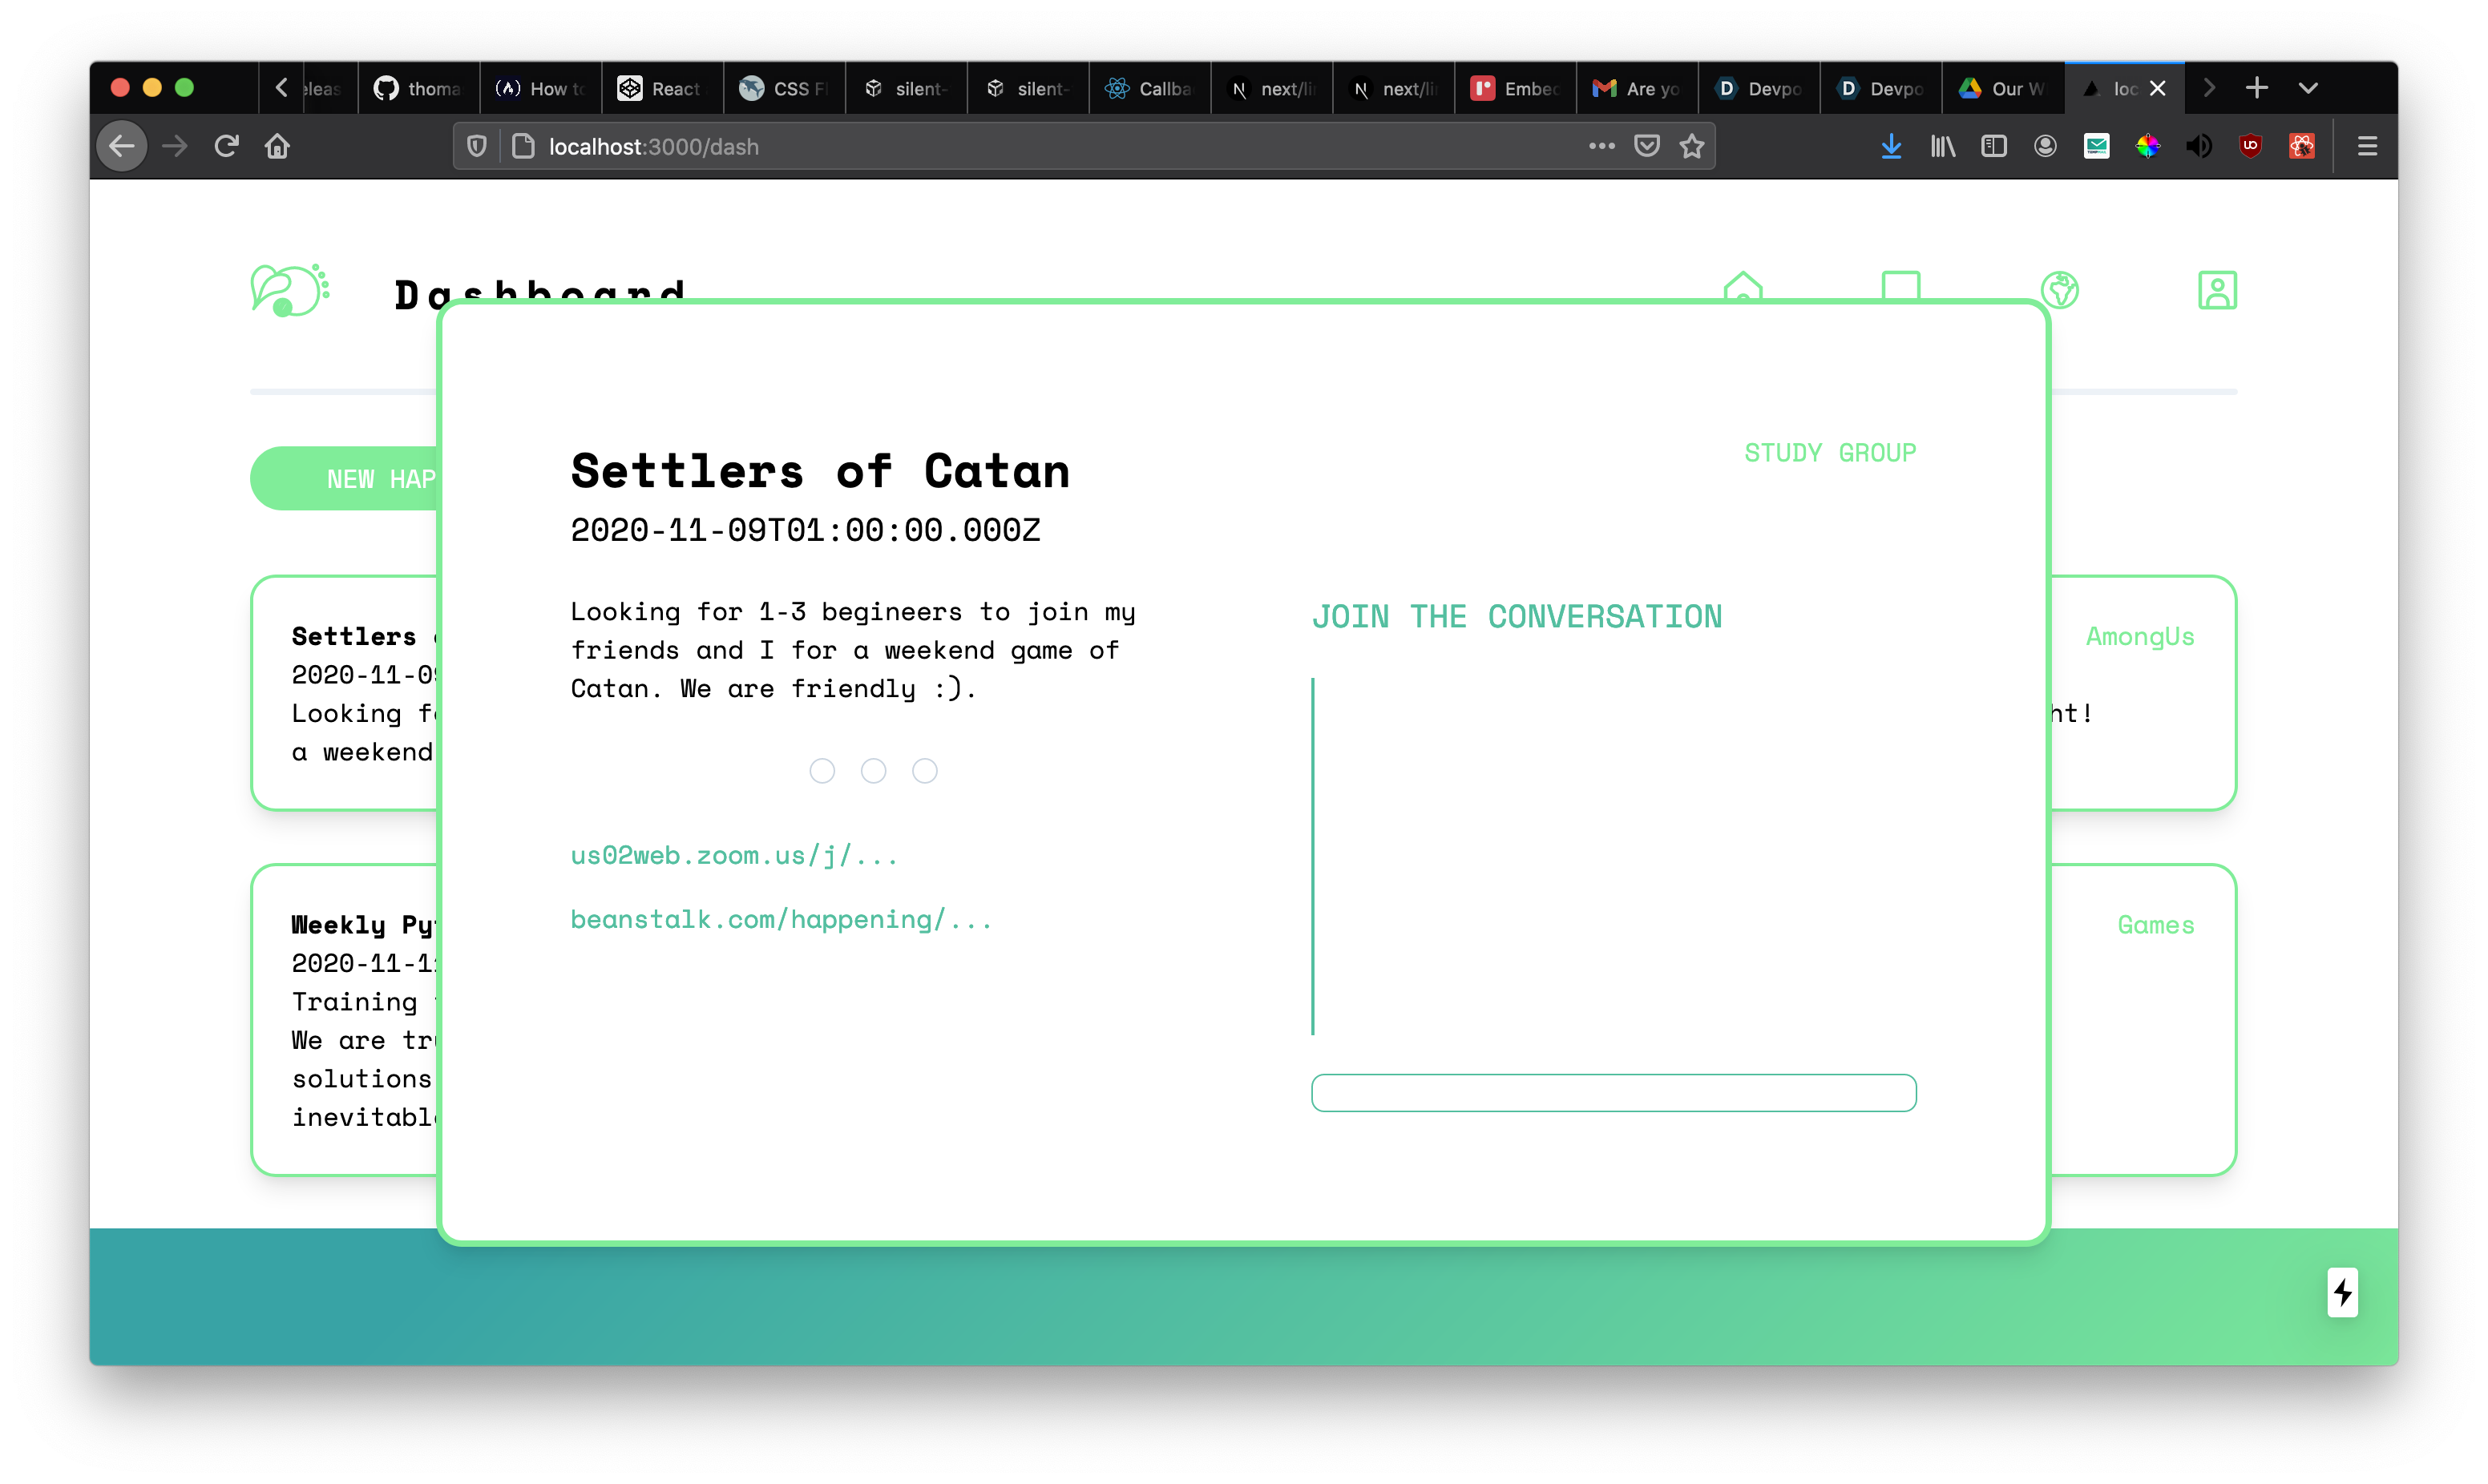2488x1484 pixels.
Task: Click the profile user icon in the dashboard header
Action: click(x=2216, y=290)
